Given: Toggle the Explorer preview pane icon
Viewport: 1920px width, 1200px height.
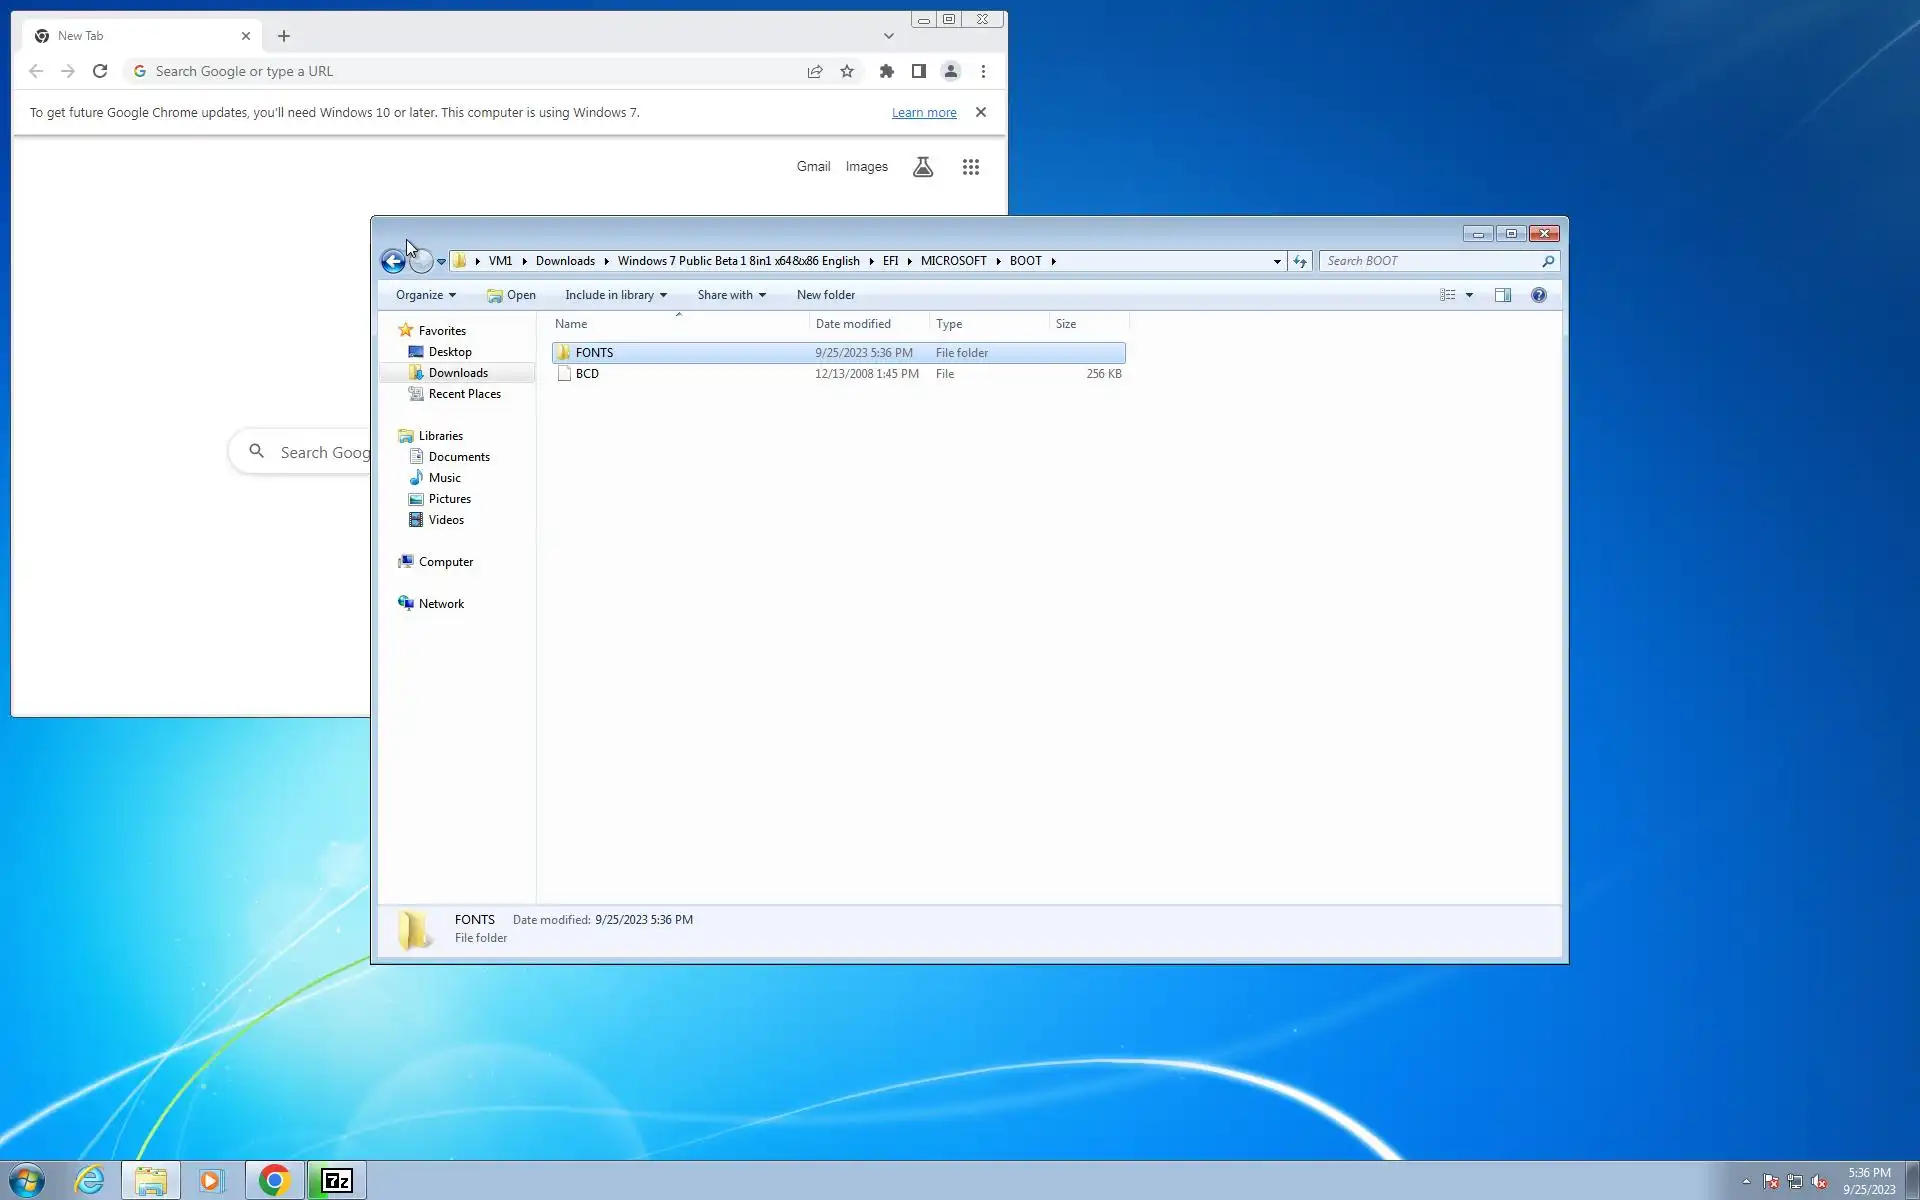Looking at the screenshot, I should [x=1502, y=295].
